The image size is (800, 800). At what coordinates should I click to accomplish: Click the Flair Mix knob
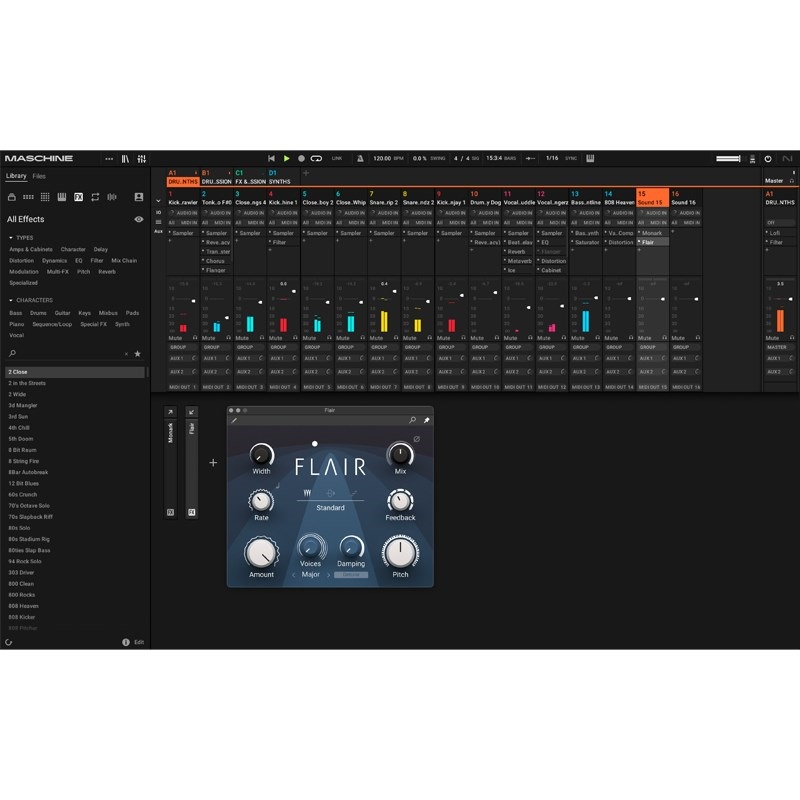[x=401, y=454]
